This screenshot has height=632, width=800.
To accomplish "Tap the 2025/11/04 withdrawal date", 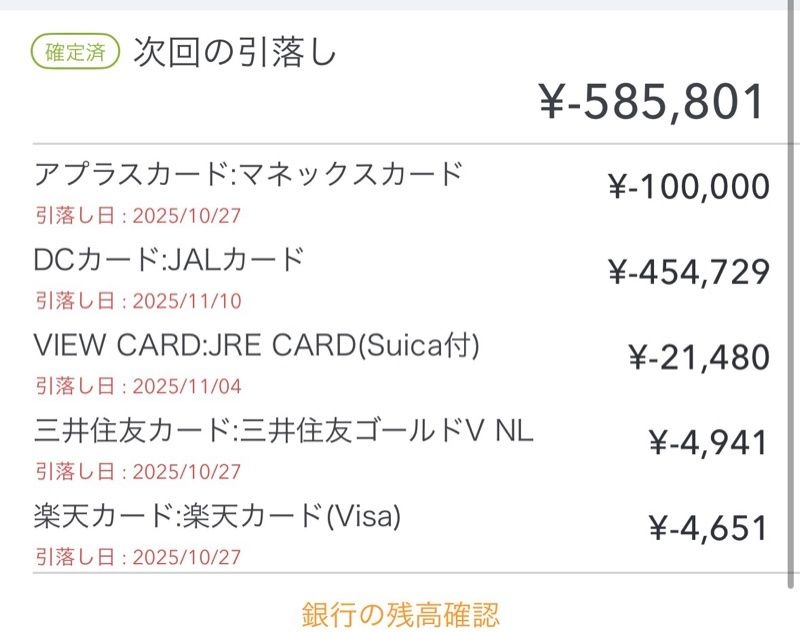I will [139, 386].
